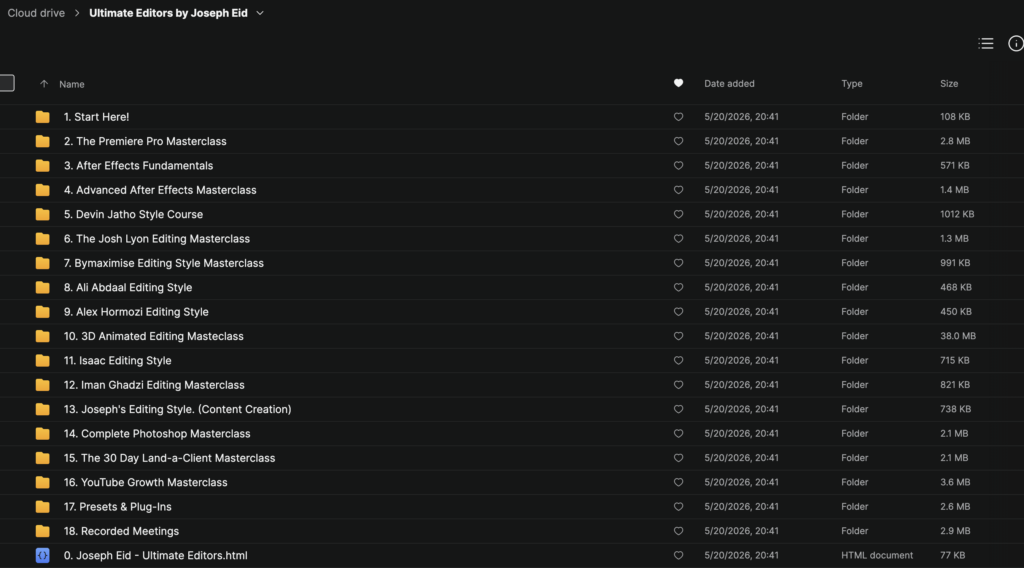Go to Cloud drive breadcrumb
1024x568 pixels.
pyautogui.click(x=36, y=13)
